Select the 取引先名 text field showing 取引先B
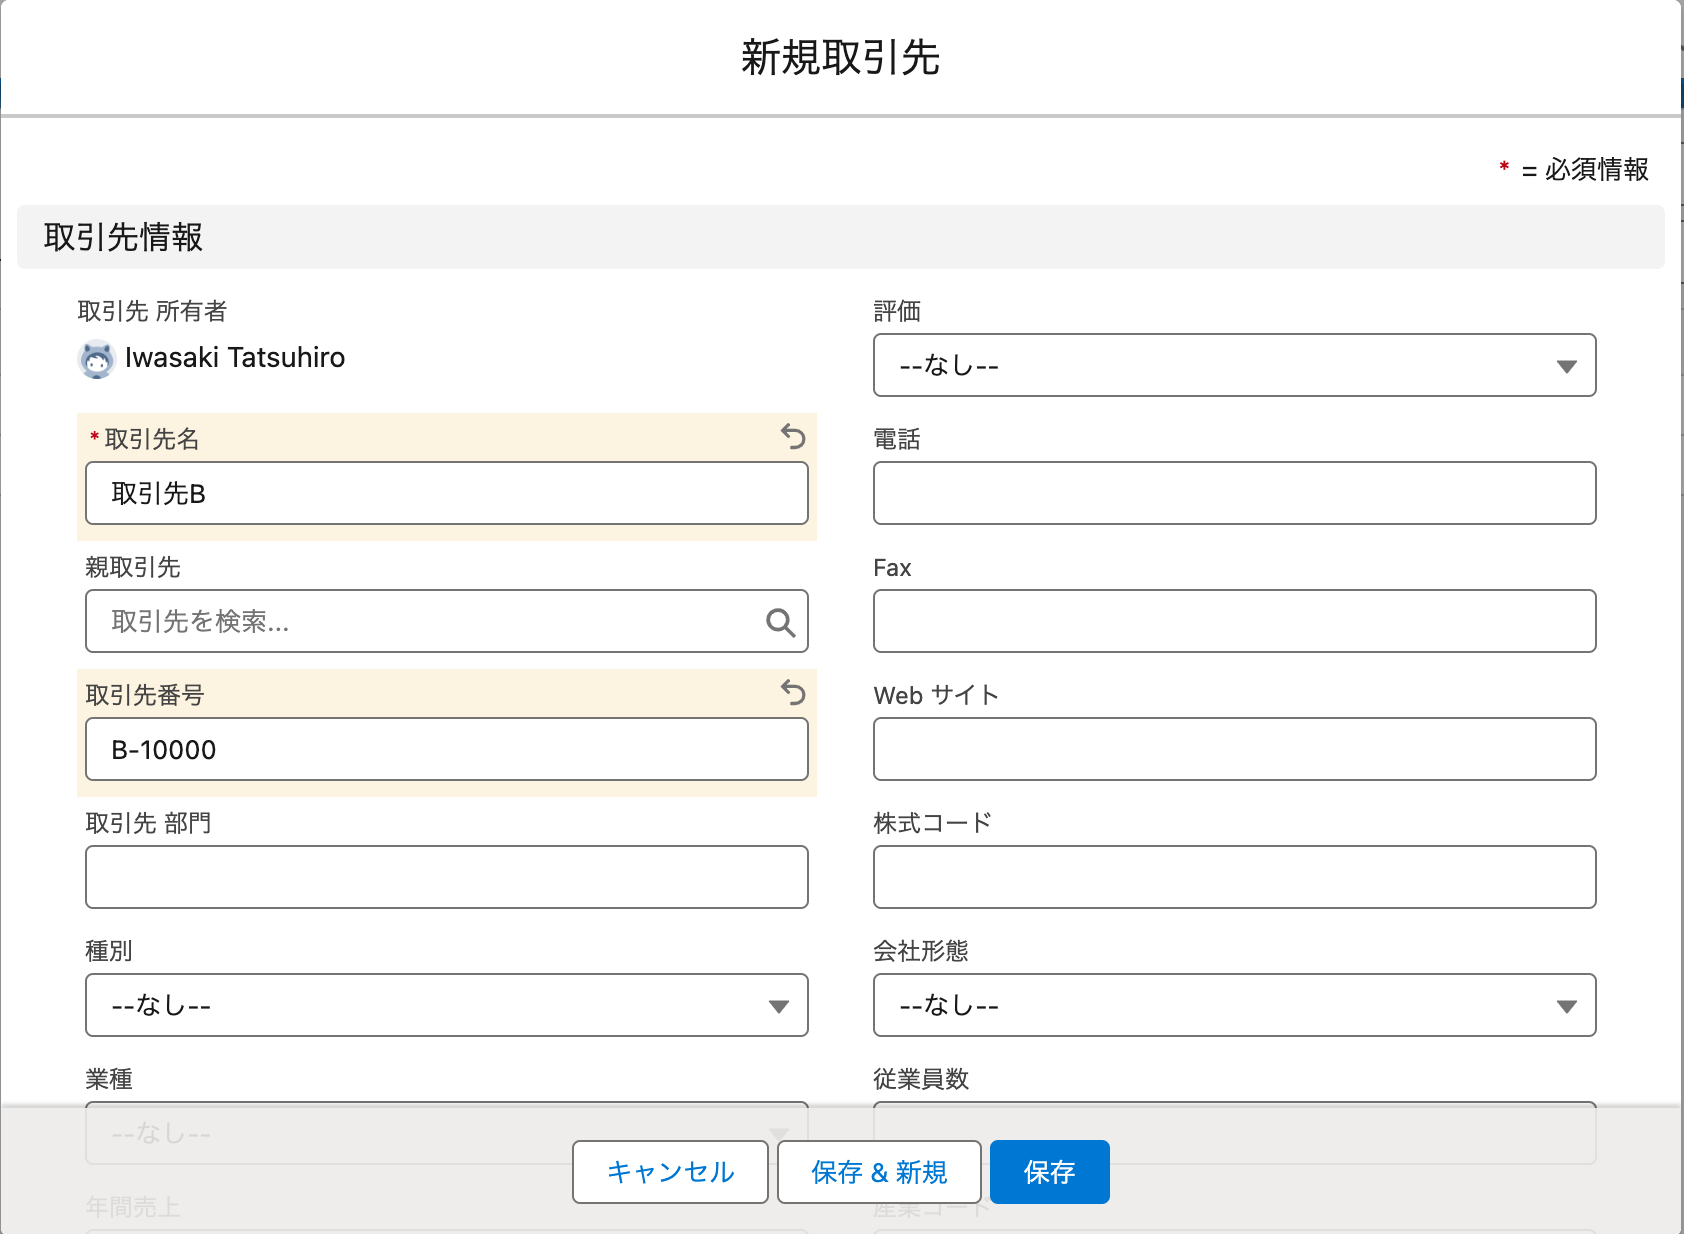This screenshot has width=1684, height=1234. coord(446,493)
